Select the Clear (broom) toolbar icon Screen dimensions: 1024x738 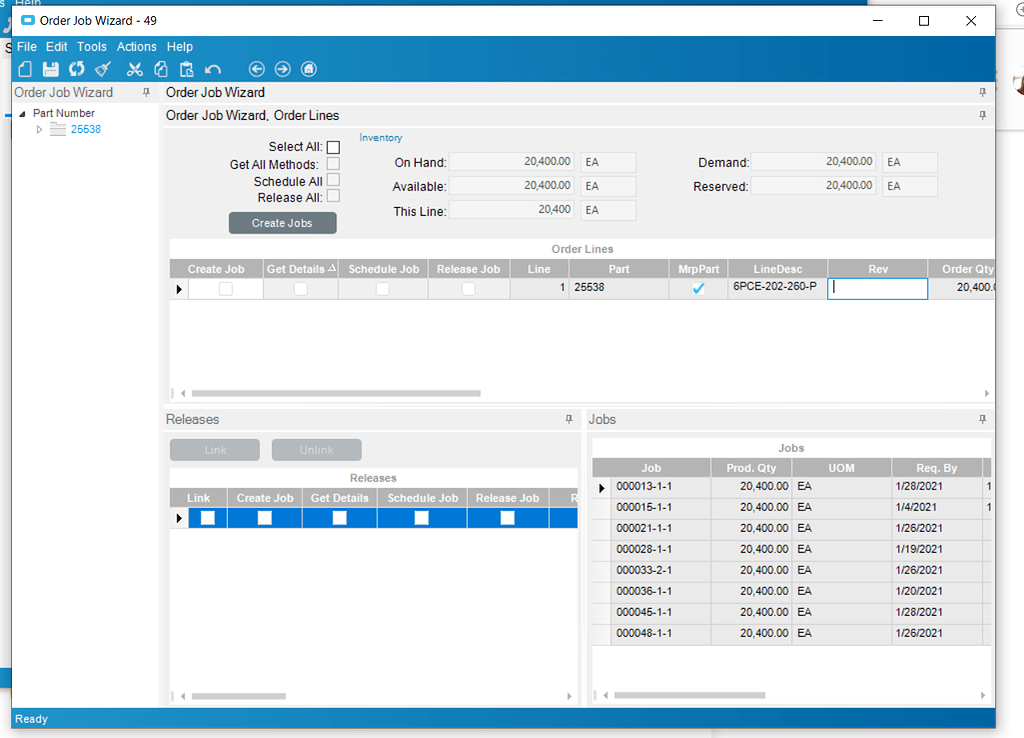(102, 68)
